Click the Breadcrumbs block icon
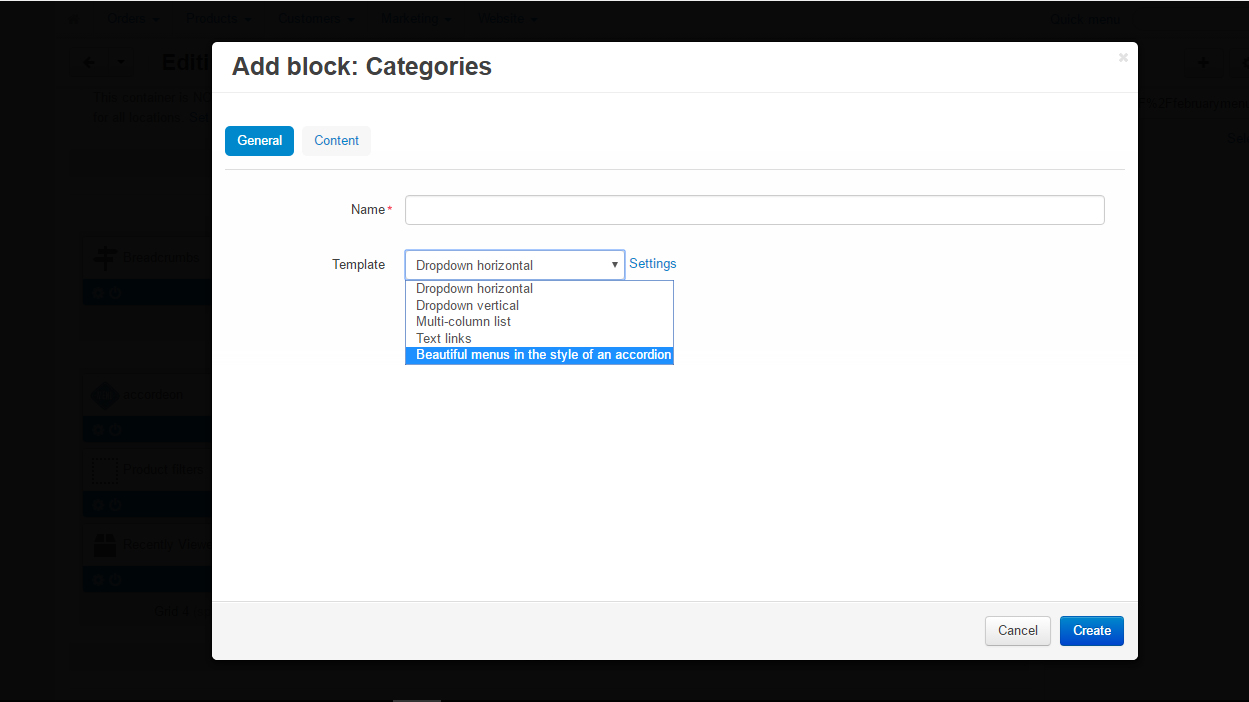Viewport: 1249px width, 702px height. pyautogui.click(x=105, y=258)
